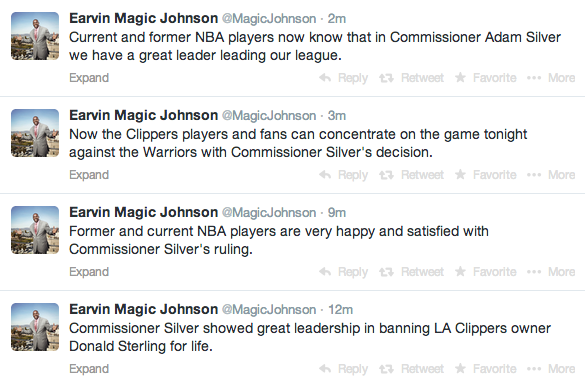Viewport: 585px width, 385px height.
Task: Retweet the Commissioner Silver's ruling tweet
Action: (412, 272)
